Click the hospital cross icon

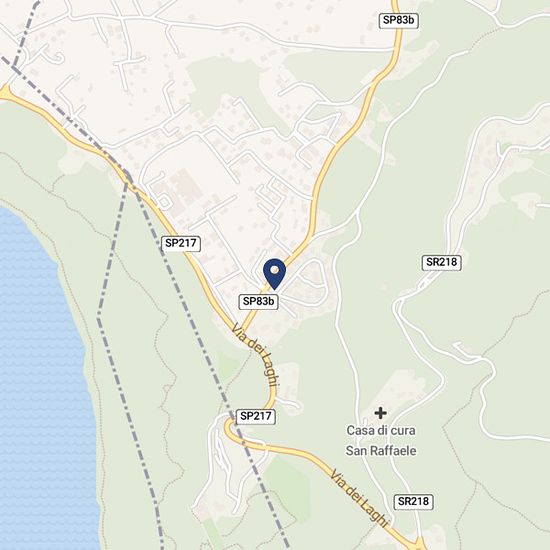380,413
